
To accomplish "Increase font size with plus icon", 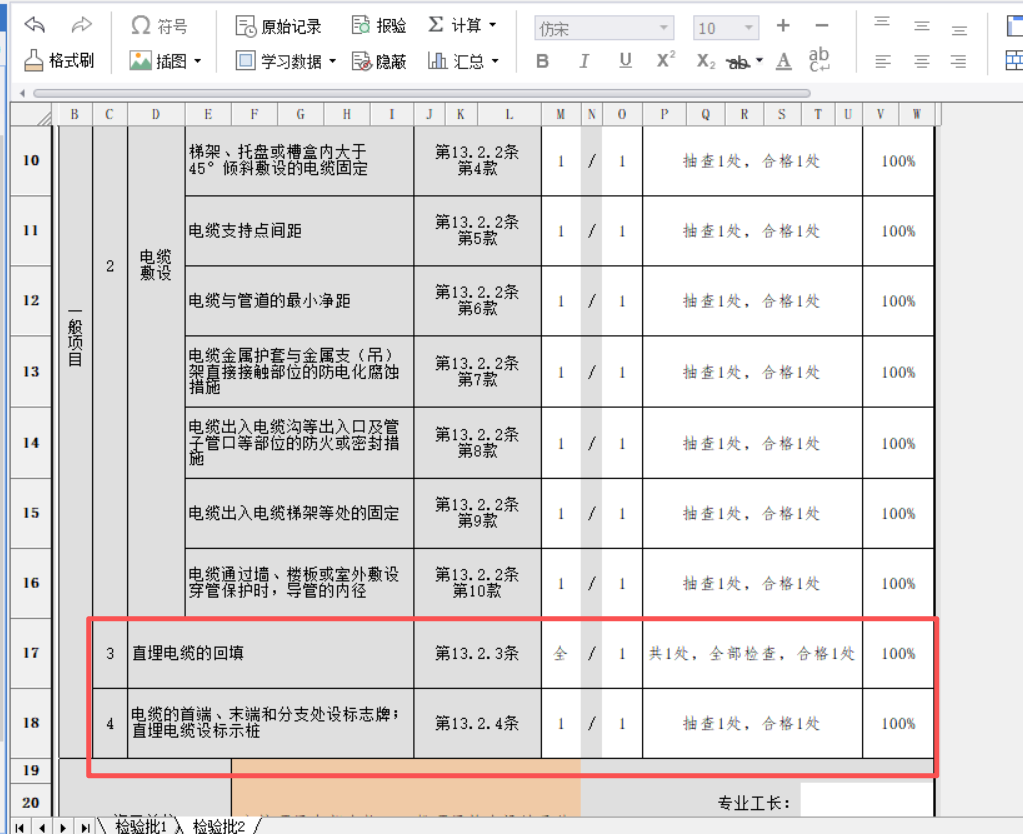I will (x=783, y=26).
